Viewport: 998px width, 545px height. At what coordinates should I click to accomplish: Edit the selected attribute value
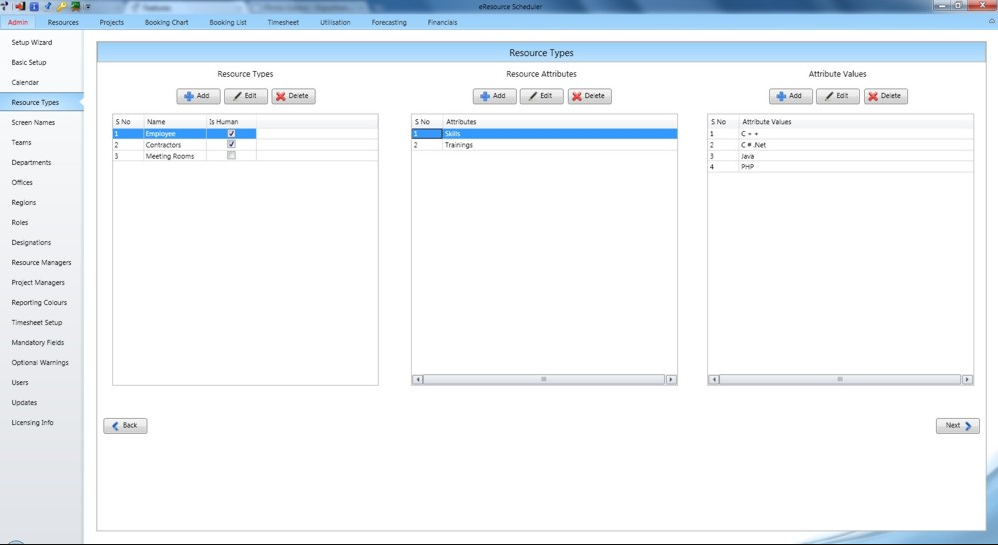point(837,96)
